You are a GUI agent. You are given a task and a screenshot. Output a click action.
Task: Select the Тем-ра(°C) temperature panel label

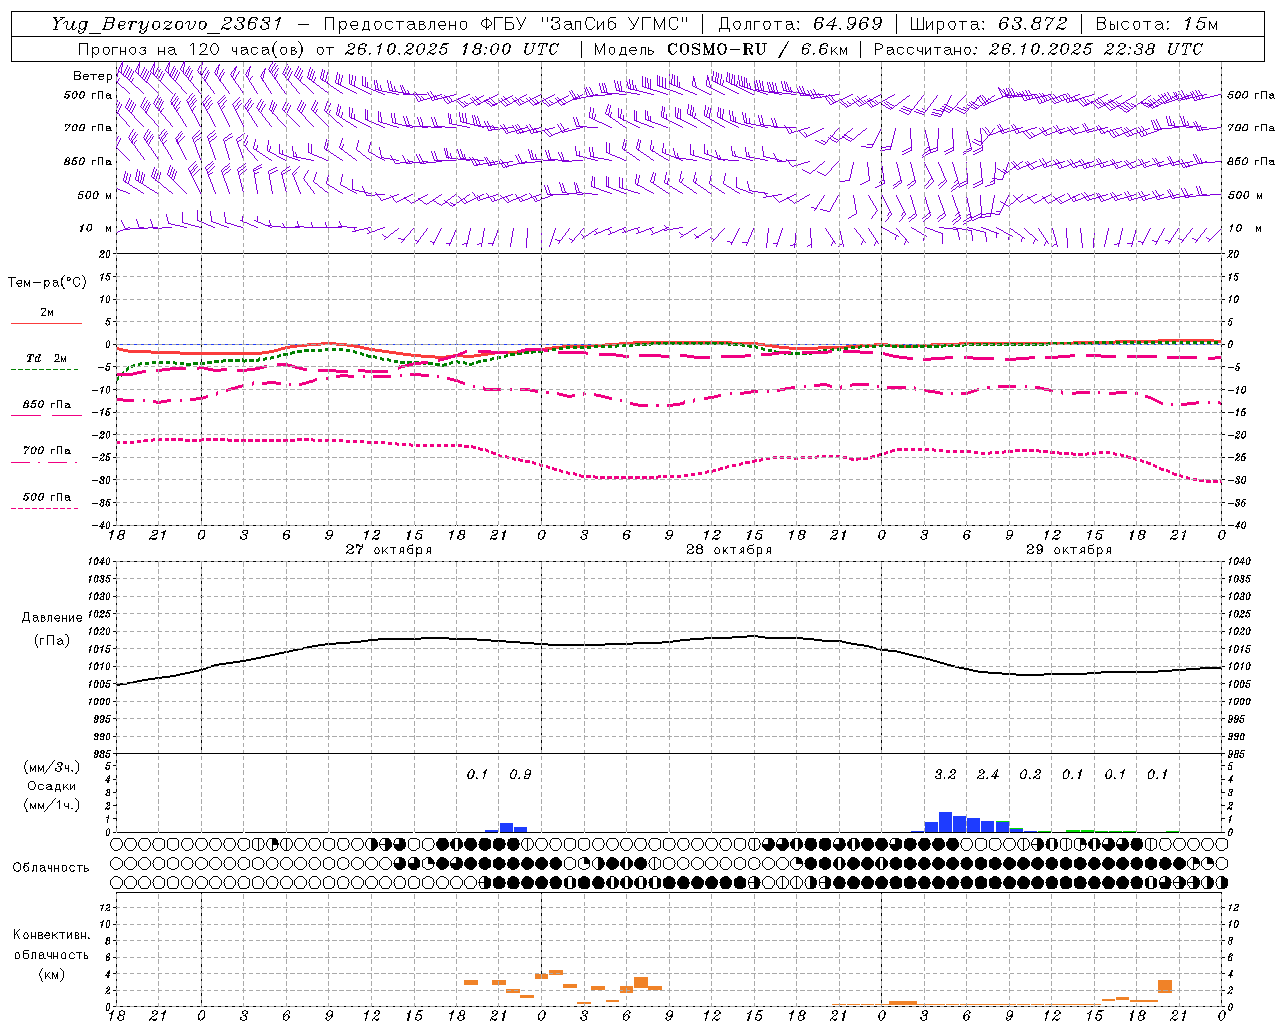[47, 283]
